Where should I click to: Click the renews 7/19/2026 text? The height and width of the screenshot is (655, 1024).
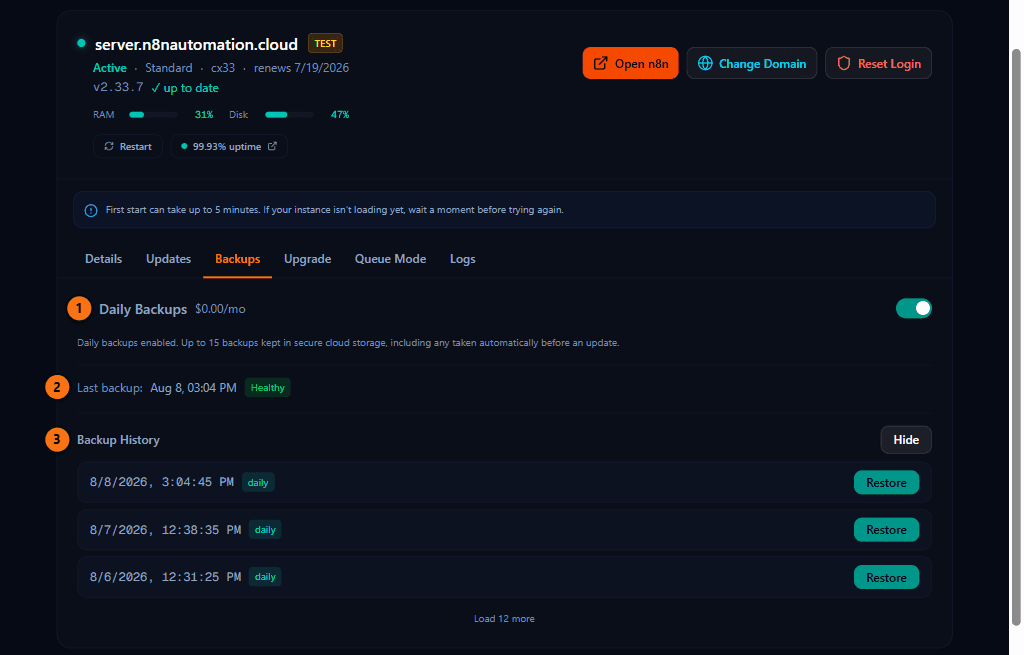pos(301,68)
